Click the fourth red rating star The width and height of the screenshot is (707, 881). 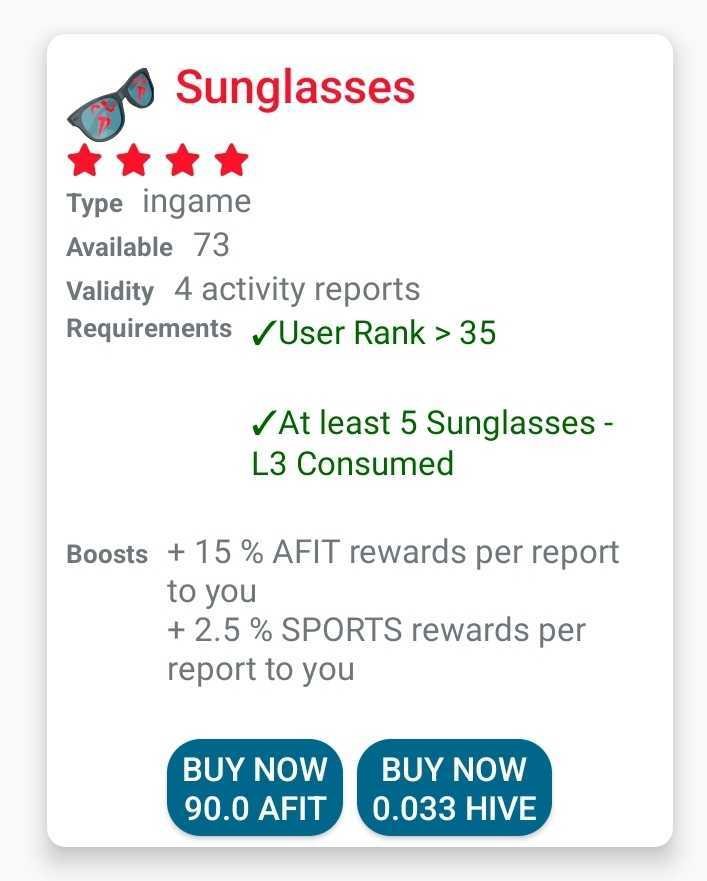pyautogui.click(x=232, y=160)
